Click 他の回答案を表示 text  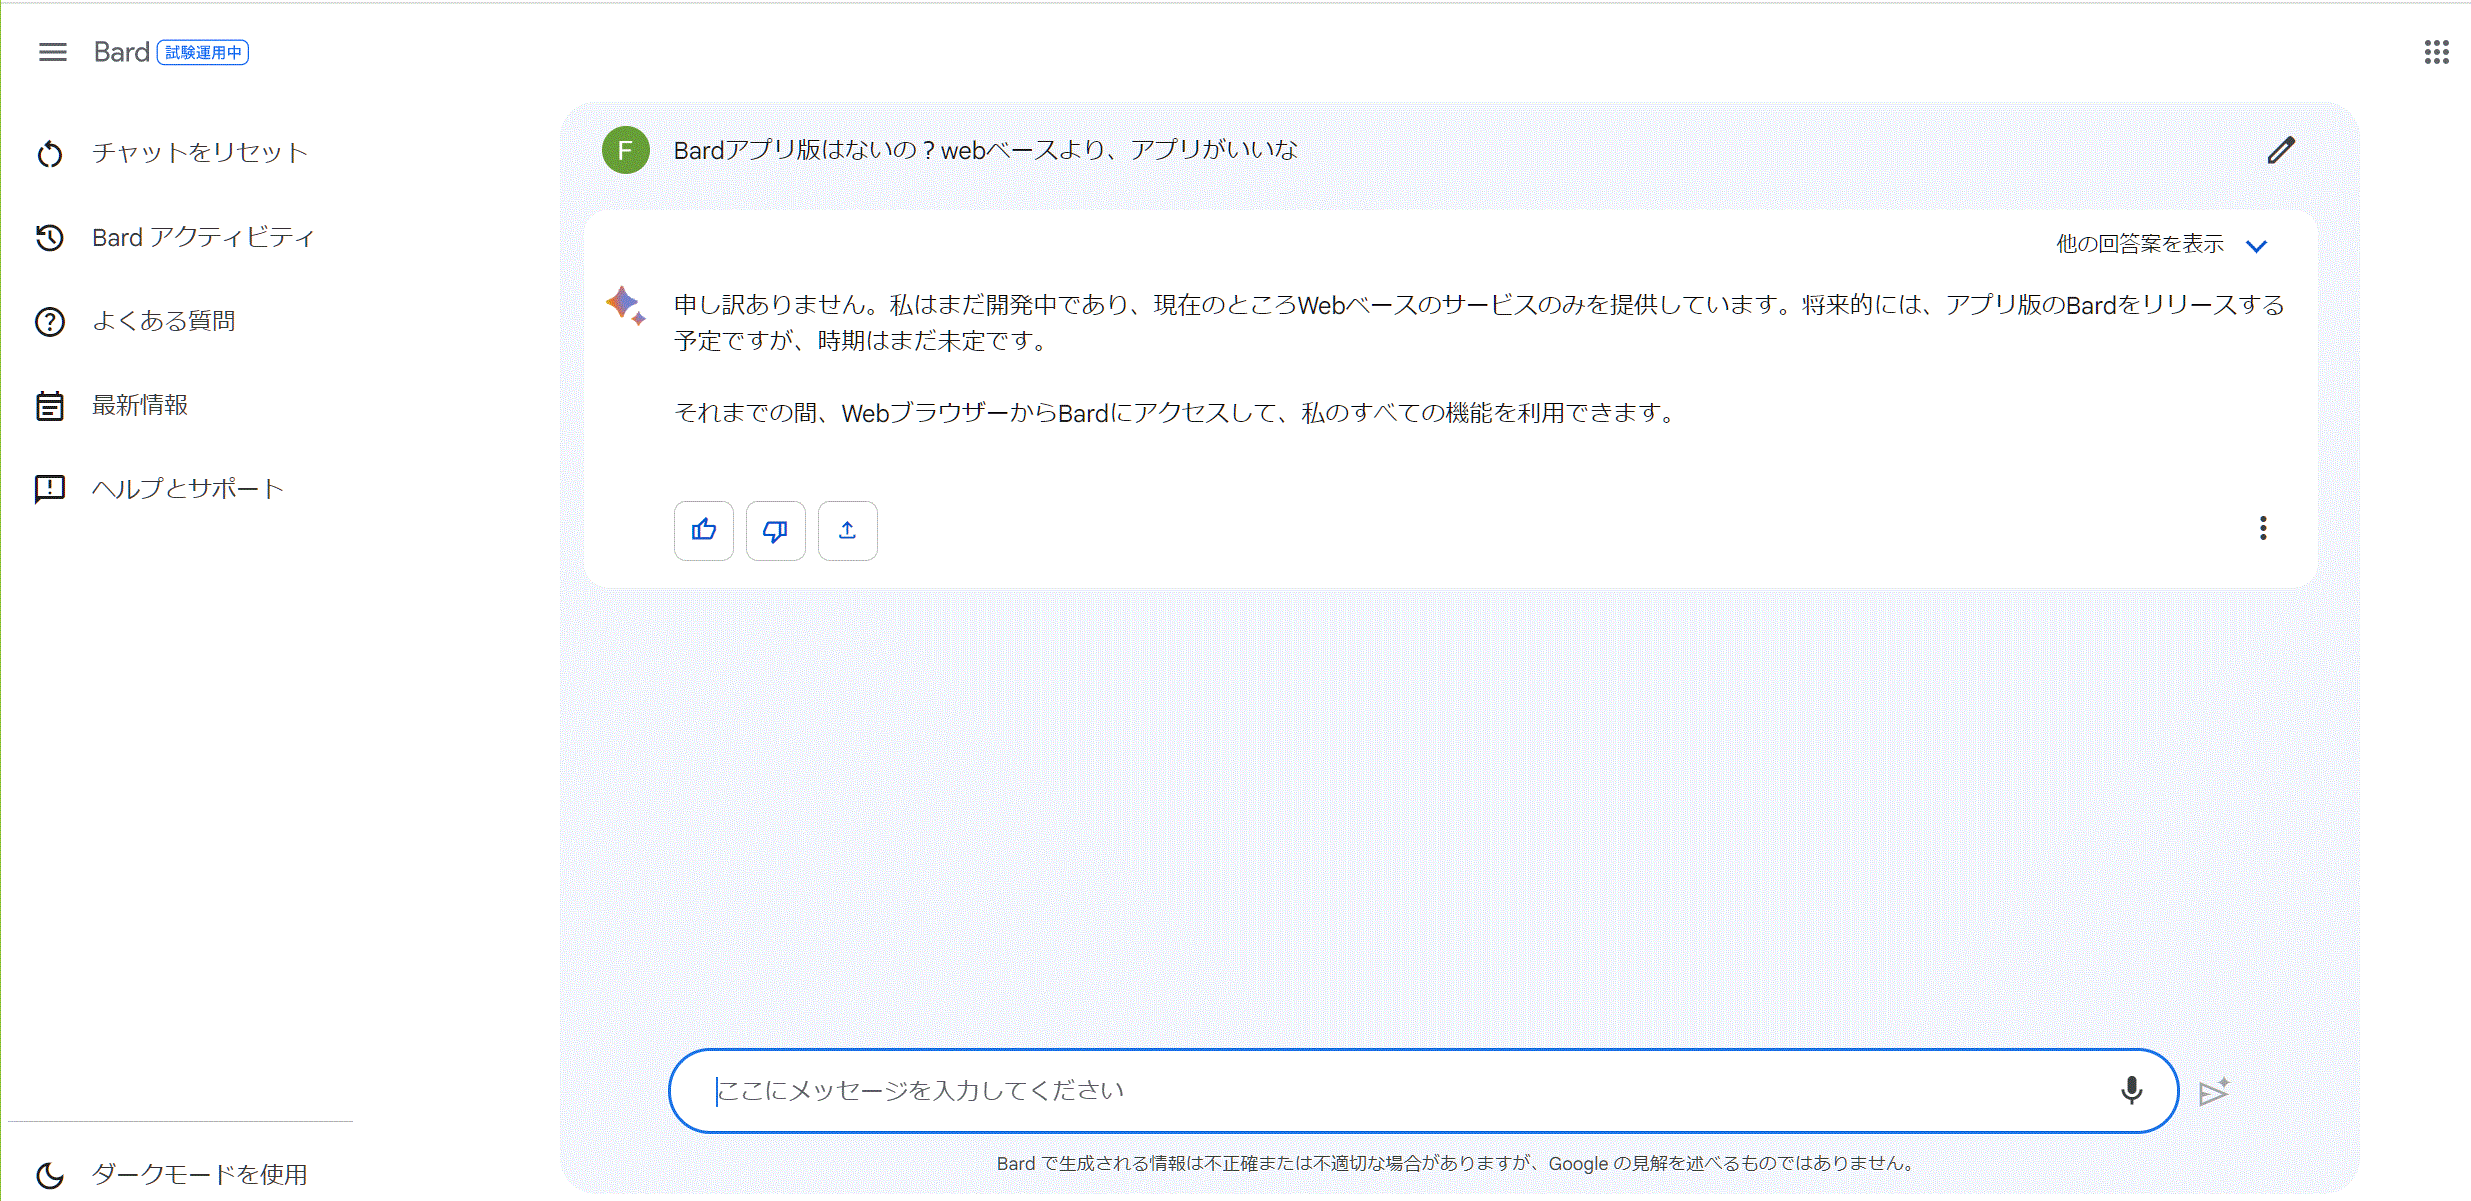point(2139,244)
